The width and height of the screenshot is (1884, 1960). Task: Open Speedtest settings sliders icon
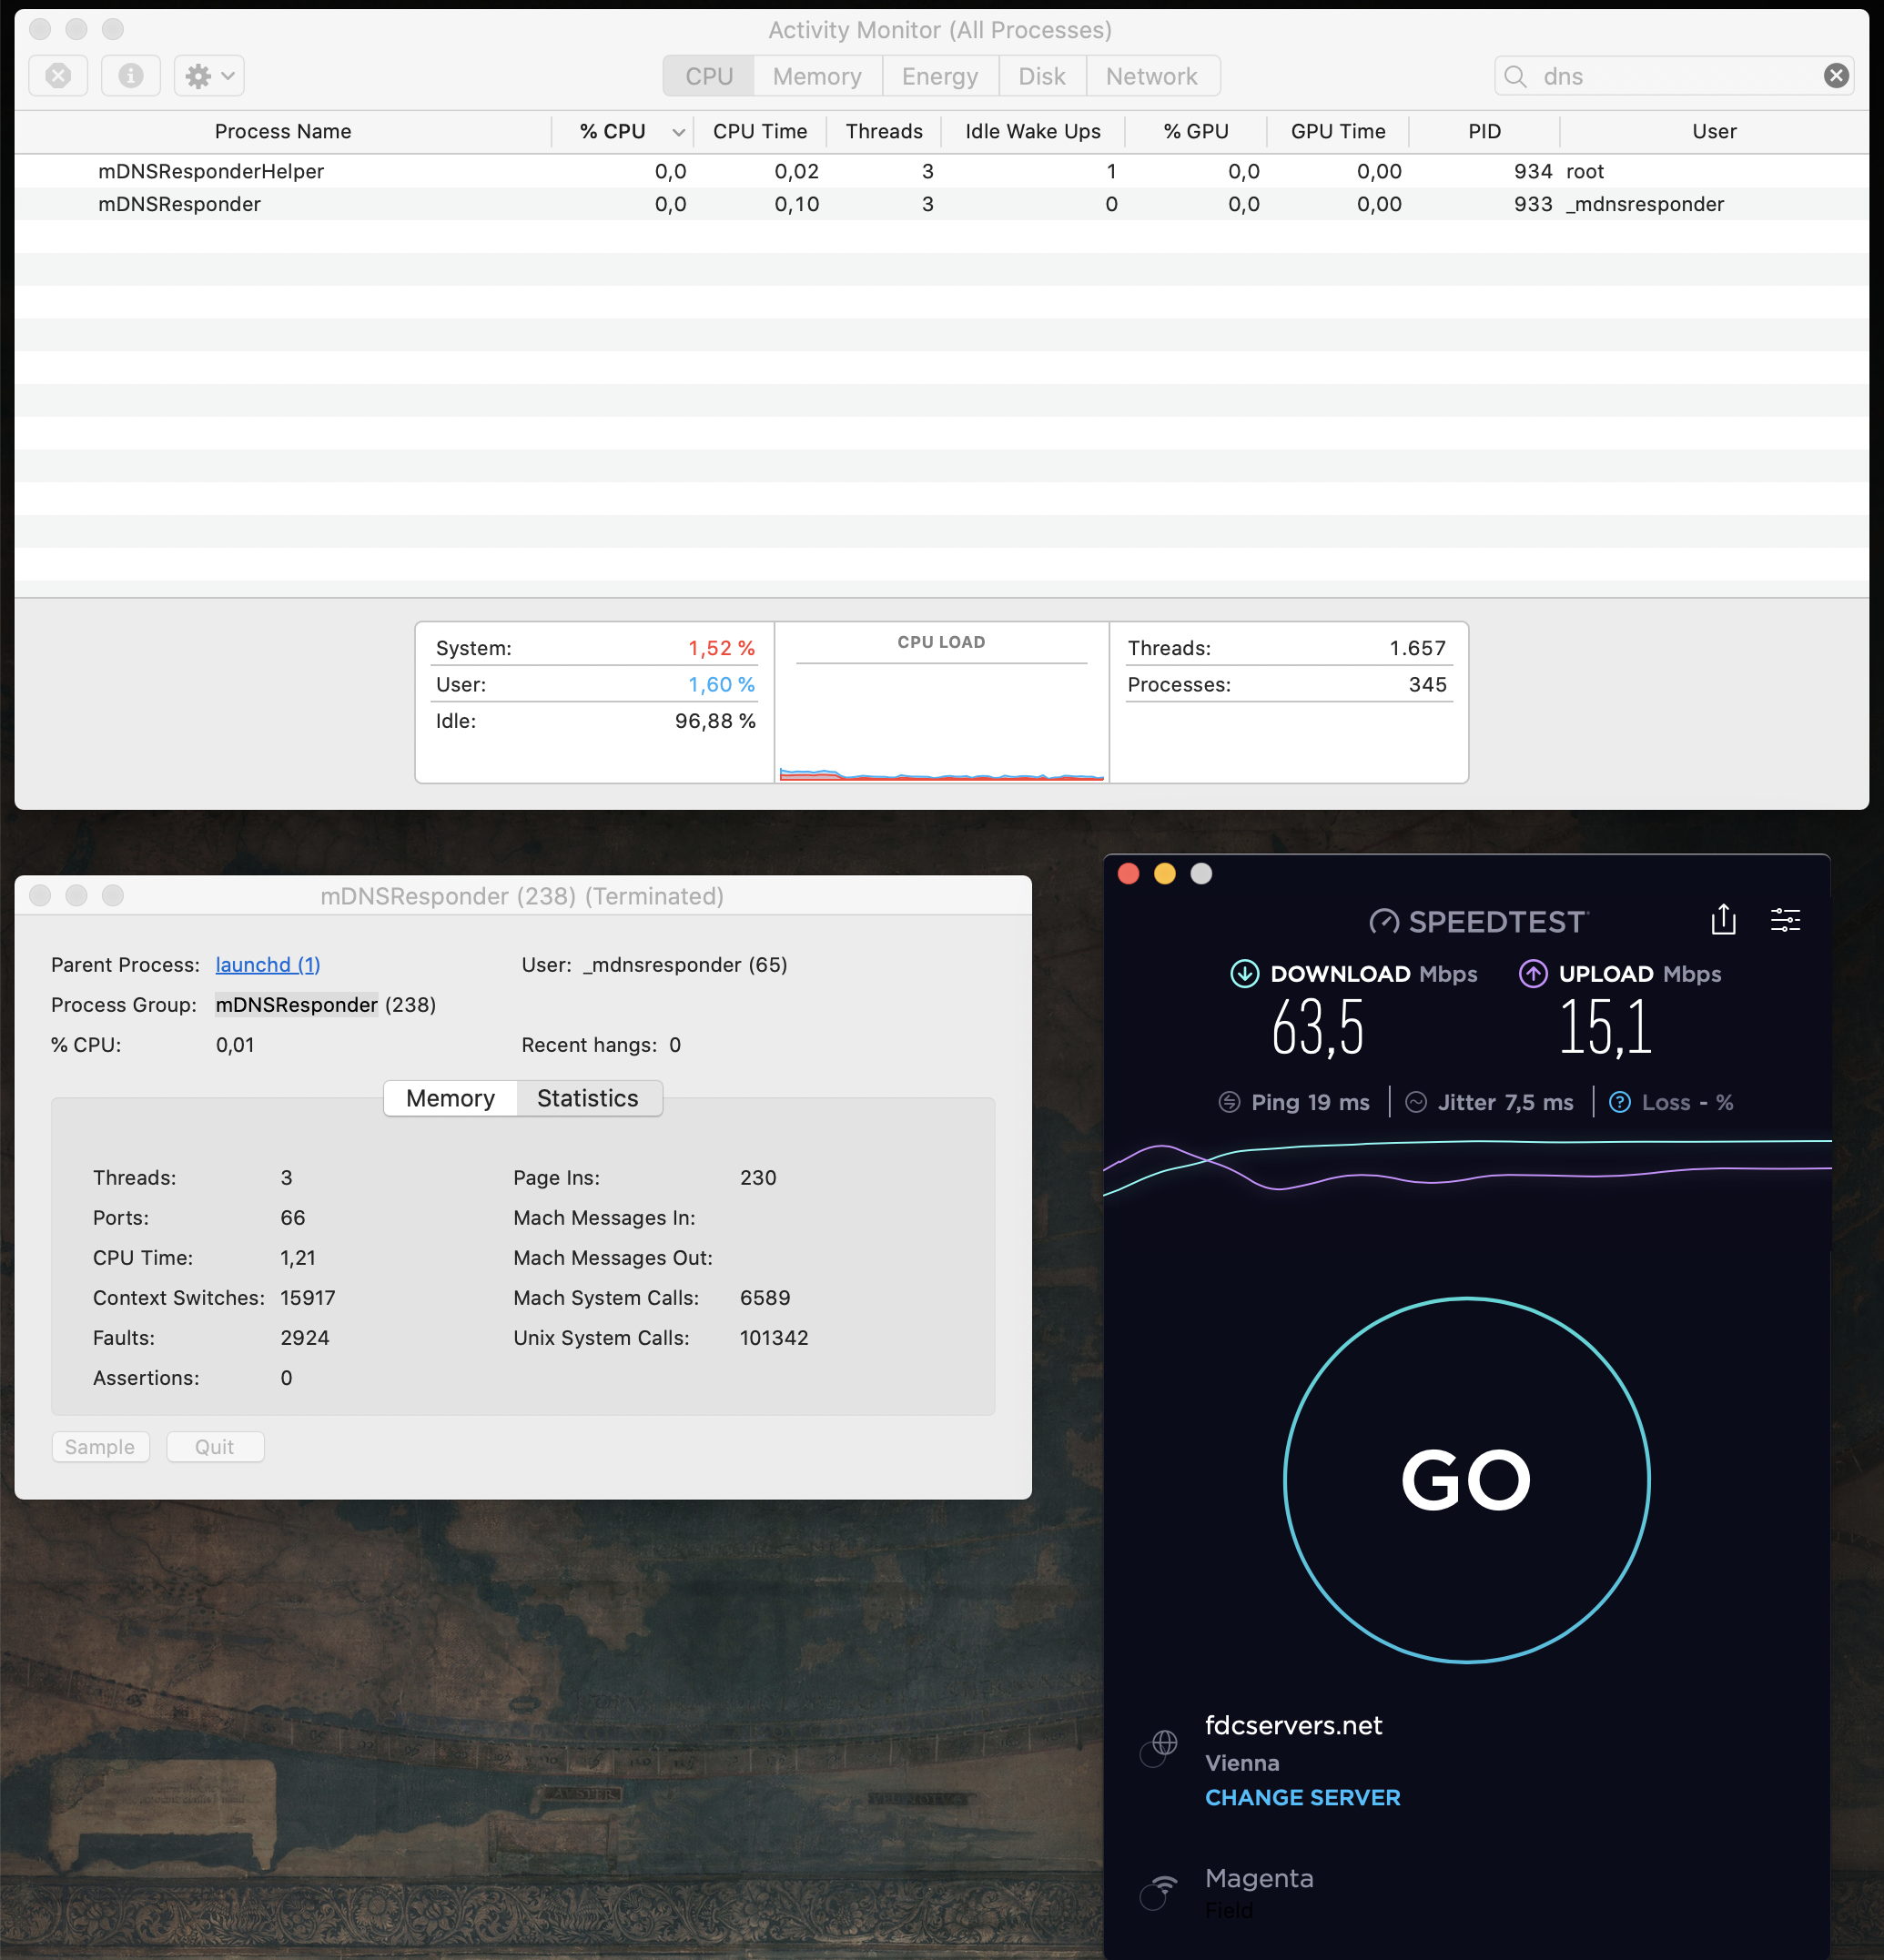(1785, 920)
